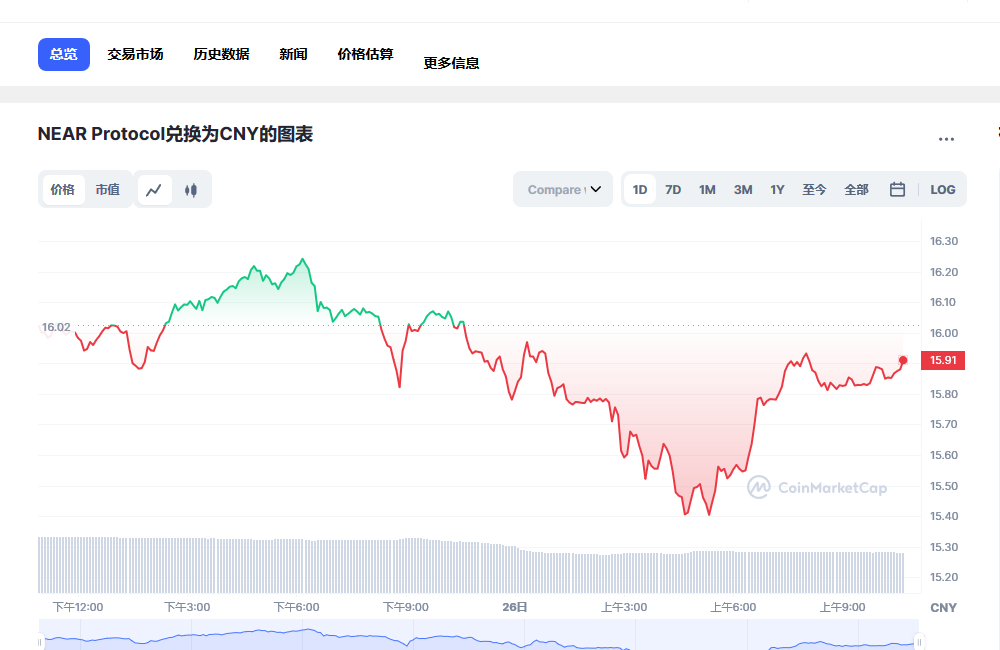Image resolution: width=1000 pixels, height=650 pixels.
Task: Click the right range slider handle
Action: pyautogui.click(x=920, y=642)
